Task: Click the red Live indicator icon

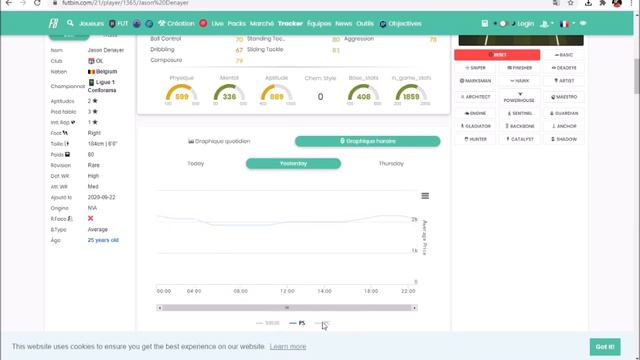Action: tap(203, 23)
